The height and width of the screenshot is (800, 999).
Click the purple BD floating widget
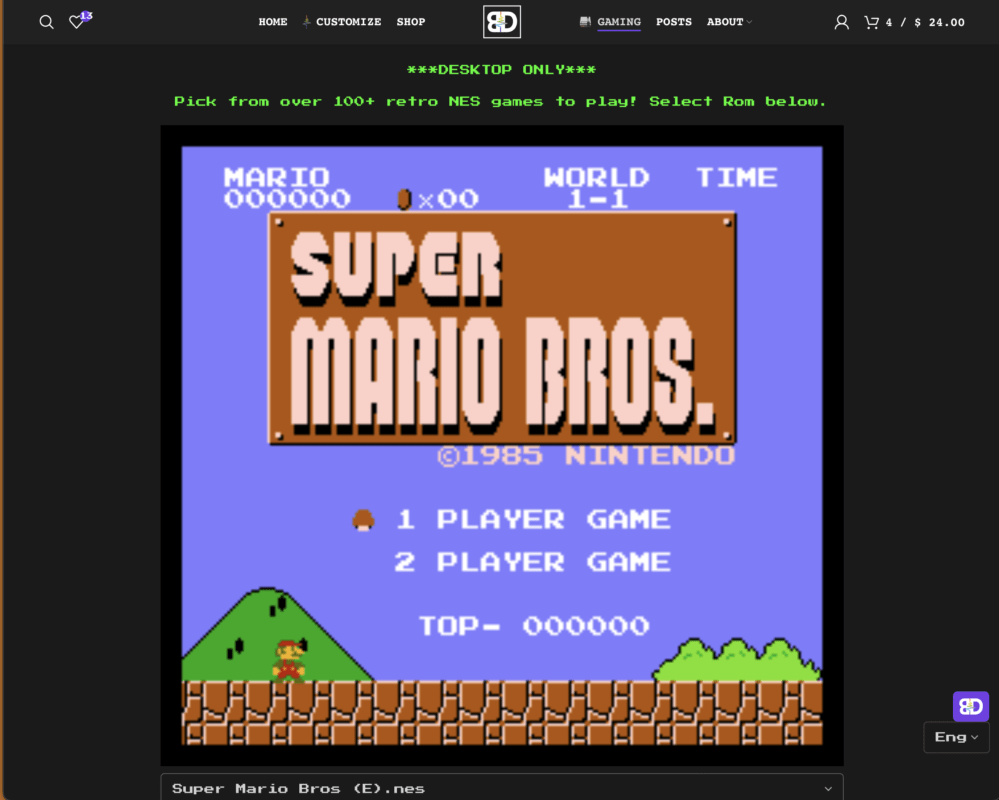coord(970,707)
